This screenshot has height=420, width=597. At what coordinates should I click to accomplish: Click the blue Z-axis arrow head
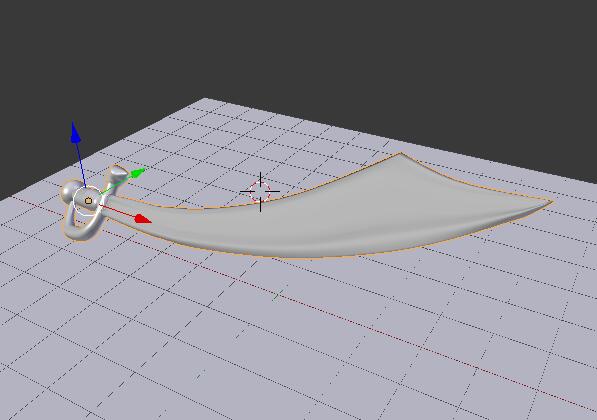click(x=75, y=133)
